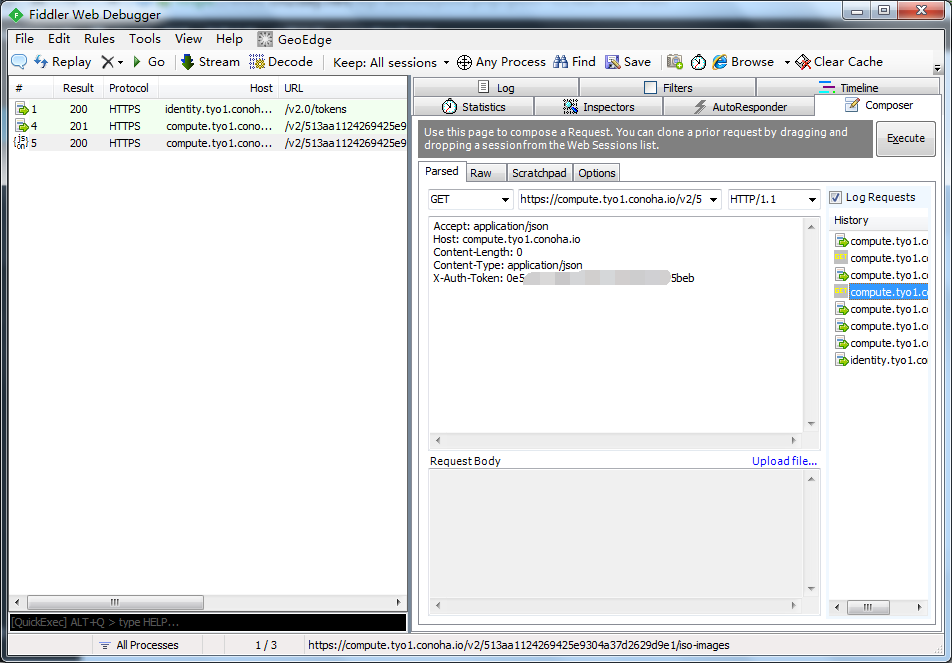Image resolution: width=952 pixels, height=663 pixels.
Task: Switch to the Scratchpad tab
Action: click(539, 173)
